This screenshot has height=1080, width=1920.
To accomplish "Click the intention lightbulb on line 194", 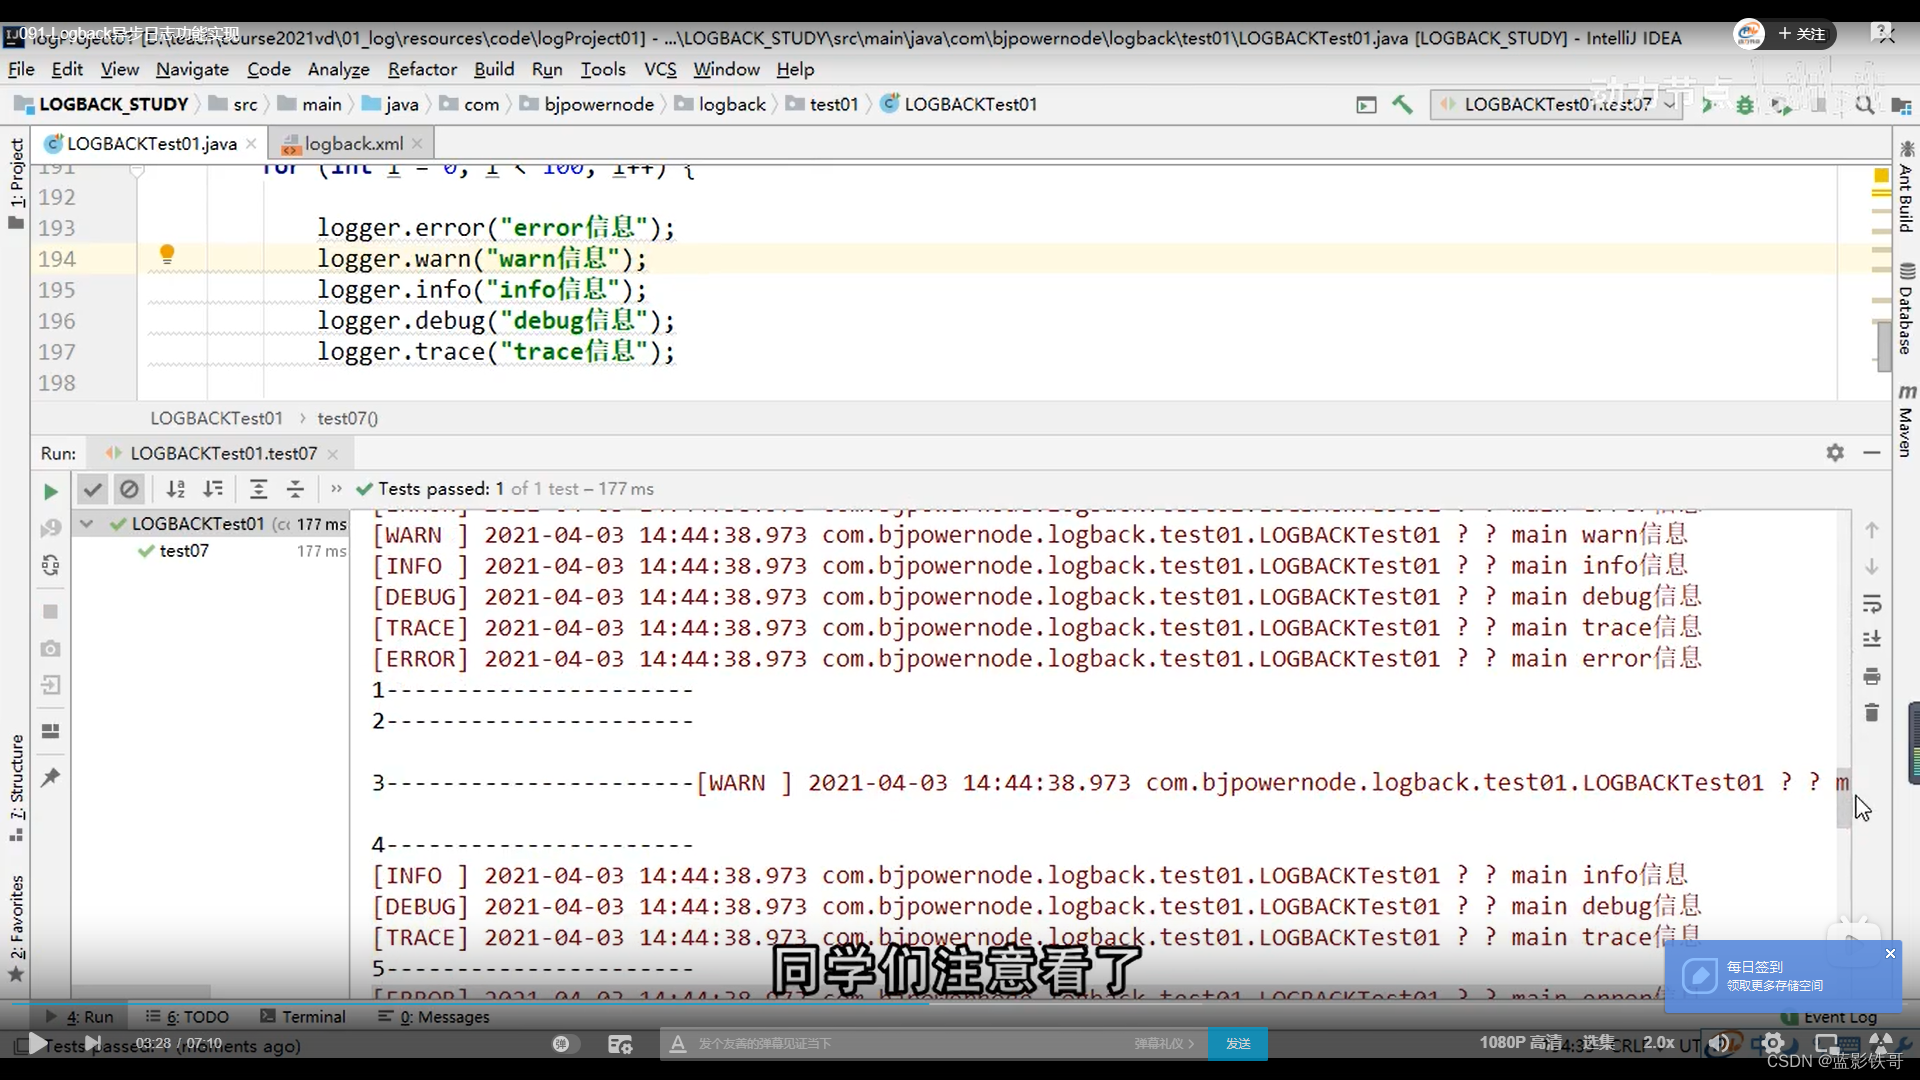I will click(x=167, y=255).
